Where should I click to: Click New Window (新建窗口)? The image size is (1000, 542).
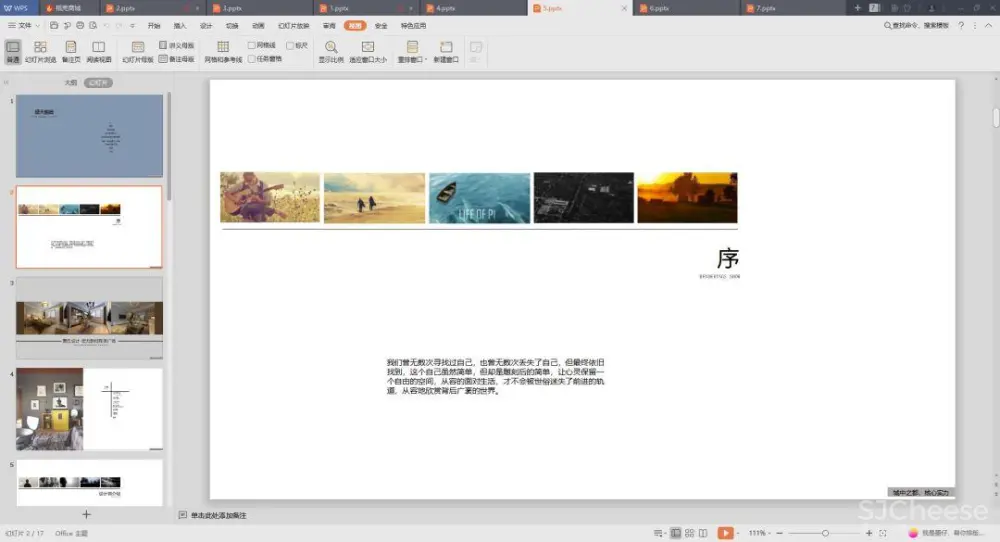[x=446, y=52]
